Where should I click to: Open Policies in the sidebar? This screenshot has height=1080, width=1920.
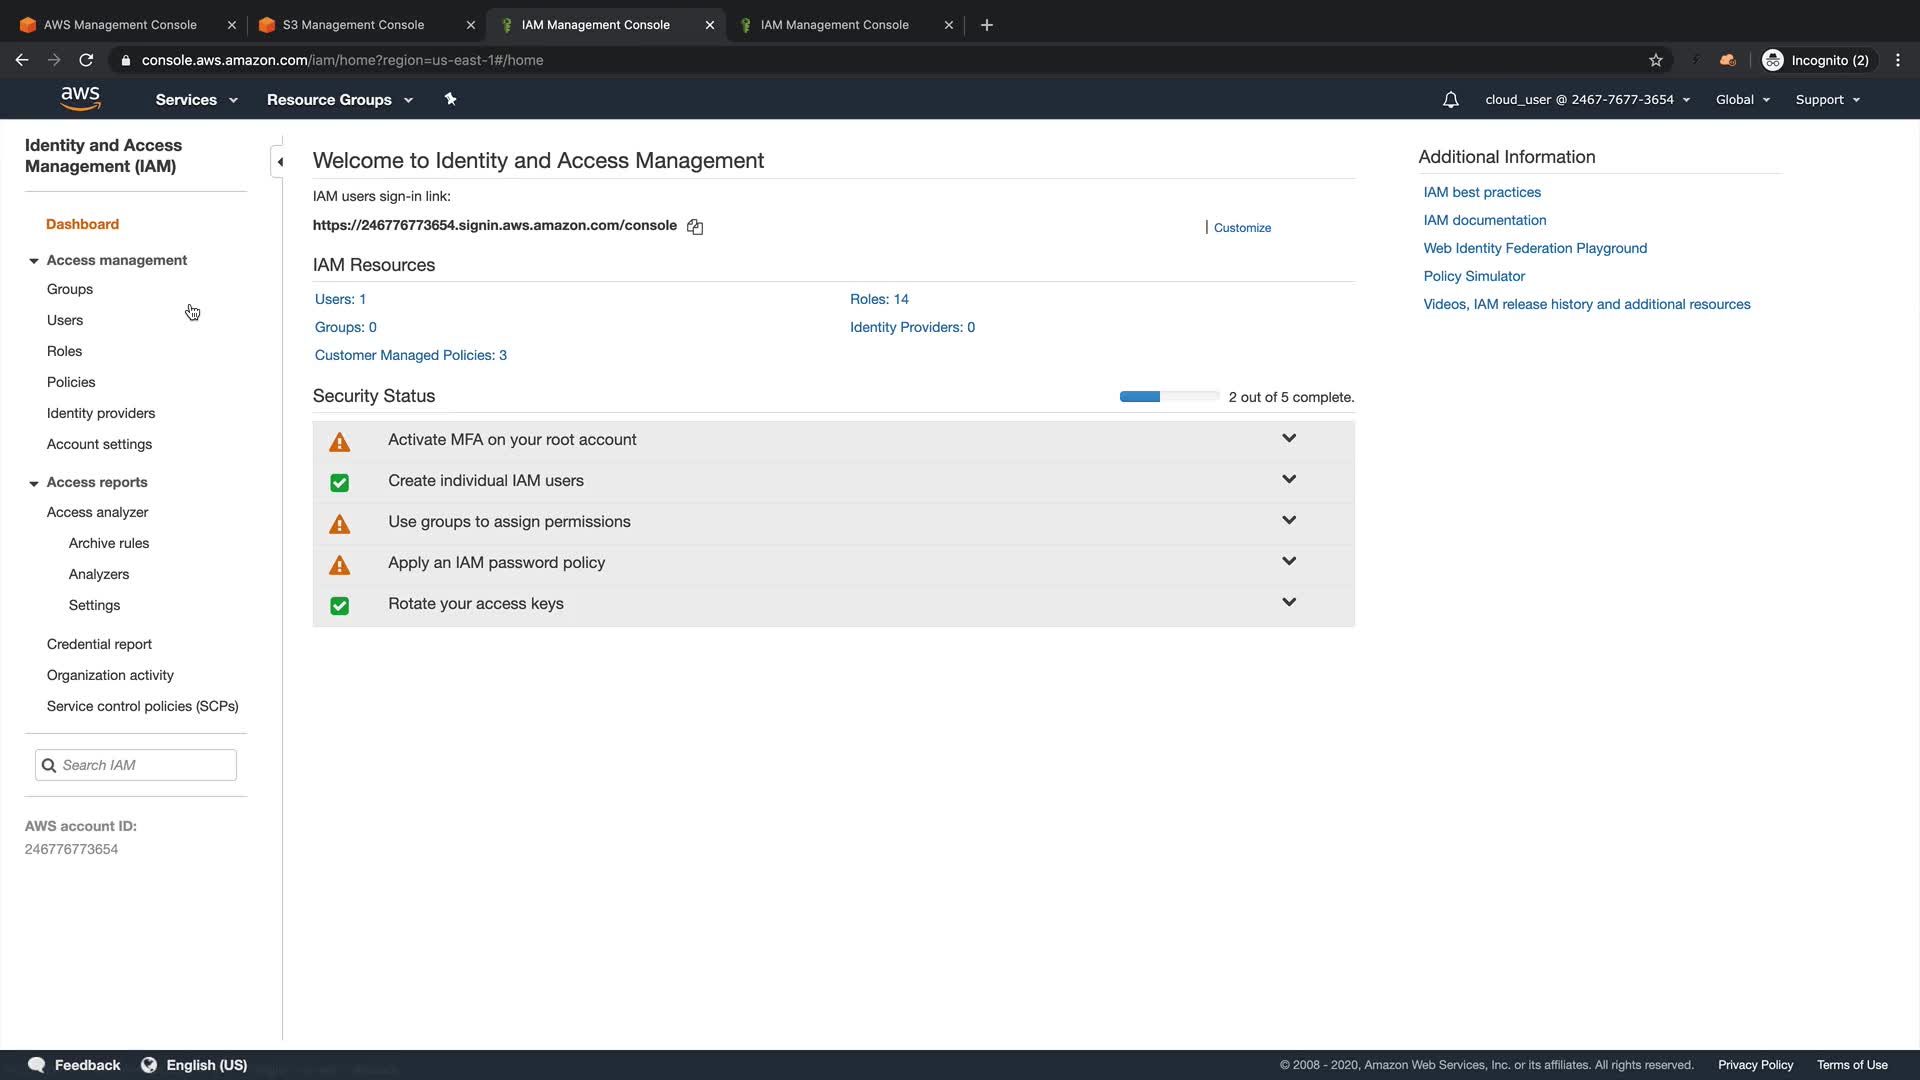[x=71, y=382]
